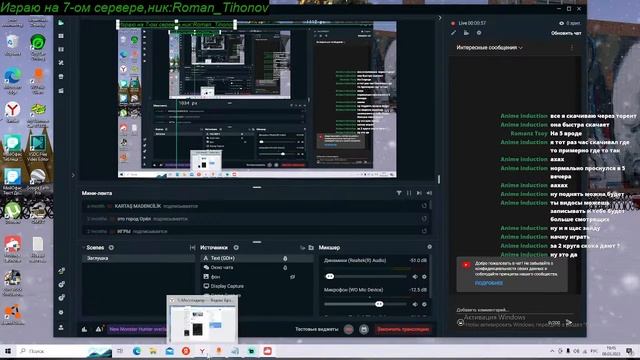Toggle lock on the Text (GDI+) source

tap(285, 258)
